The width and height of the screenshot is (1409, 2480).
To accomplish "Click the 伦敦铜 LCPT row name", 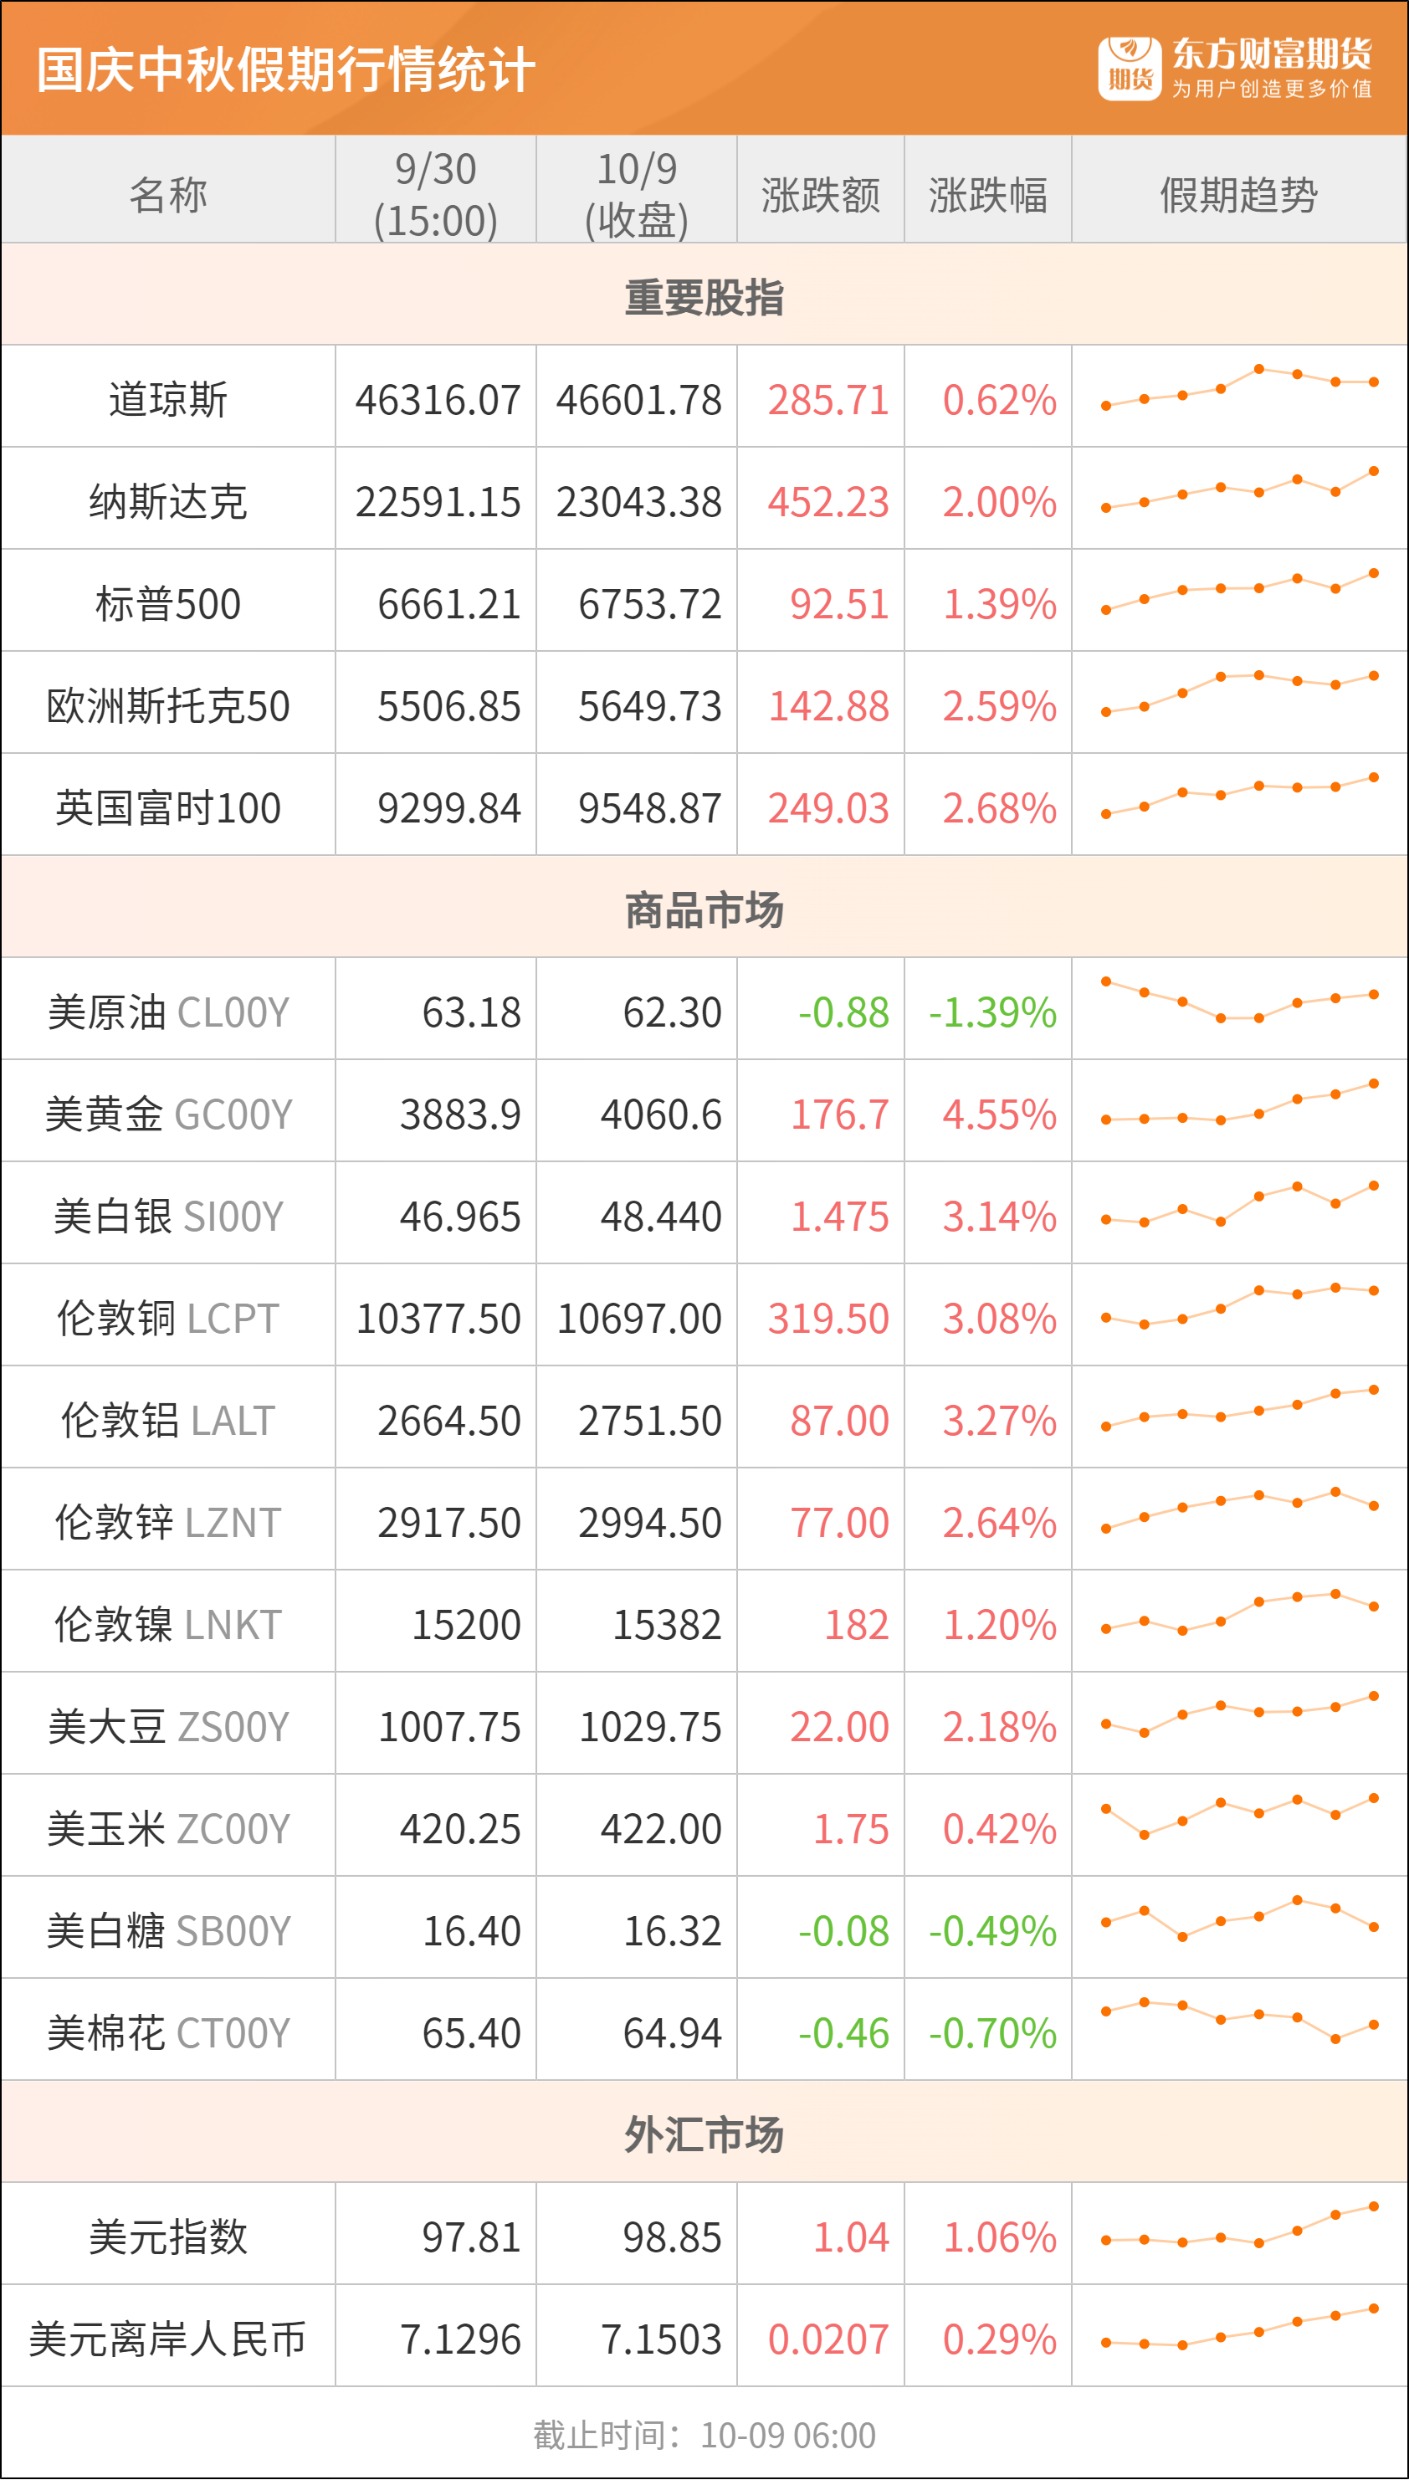I will coord(168,1318).
